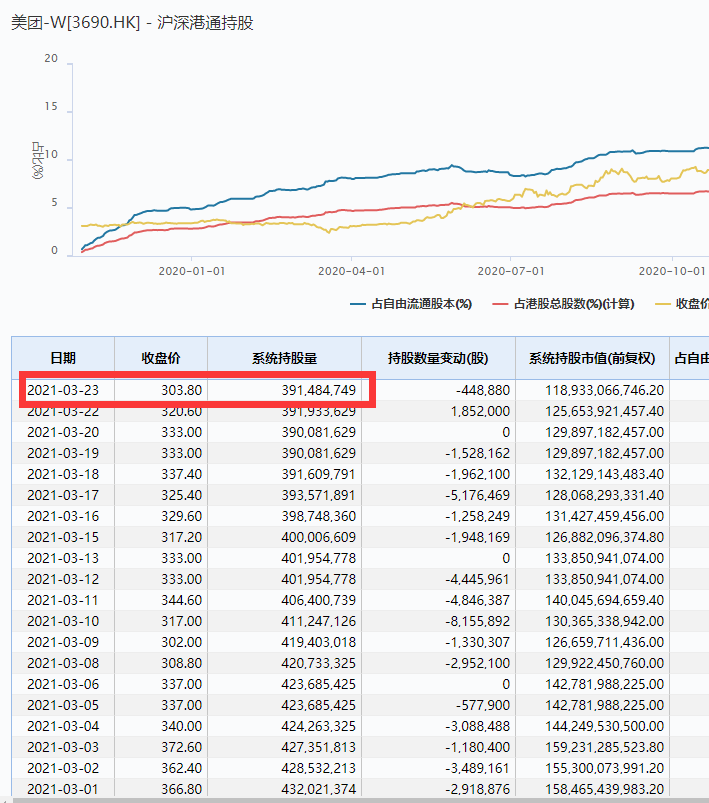This screenshot has height=803, width=709.
Task: Select the change value -5,176,469
Action: pos(477,495)
